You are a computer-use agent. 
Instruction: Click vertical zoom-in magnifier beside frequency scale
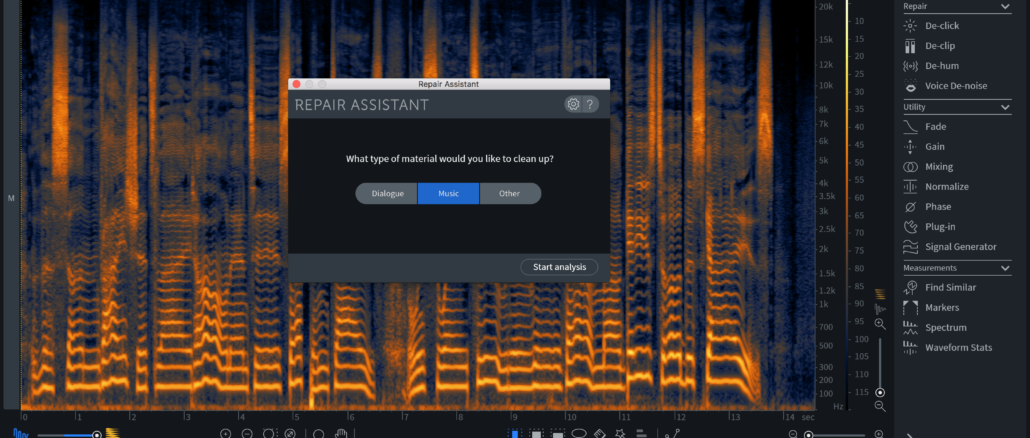coord(880,324)
